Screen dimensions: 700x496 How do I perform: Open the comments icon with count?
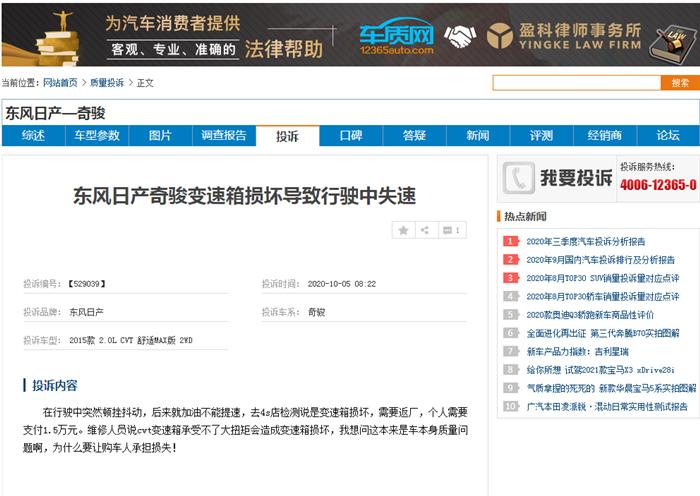[x=452, y=230]
